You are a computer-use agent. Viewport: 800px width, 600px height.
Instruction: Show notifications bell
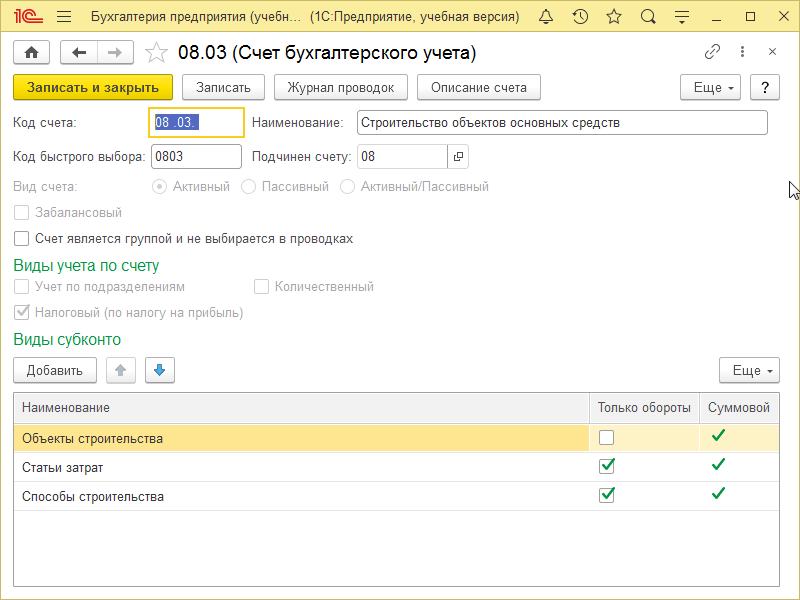[x=546, y=17]
